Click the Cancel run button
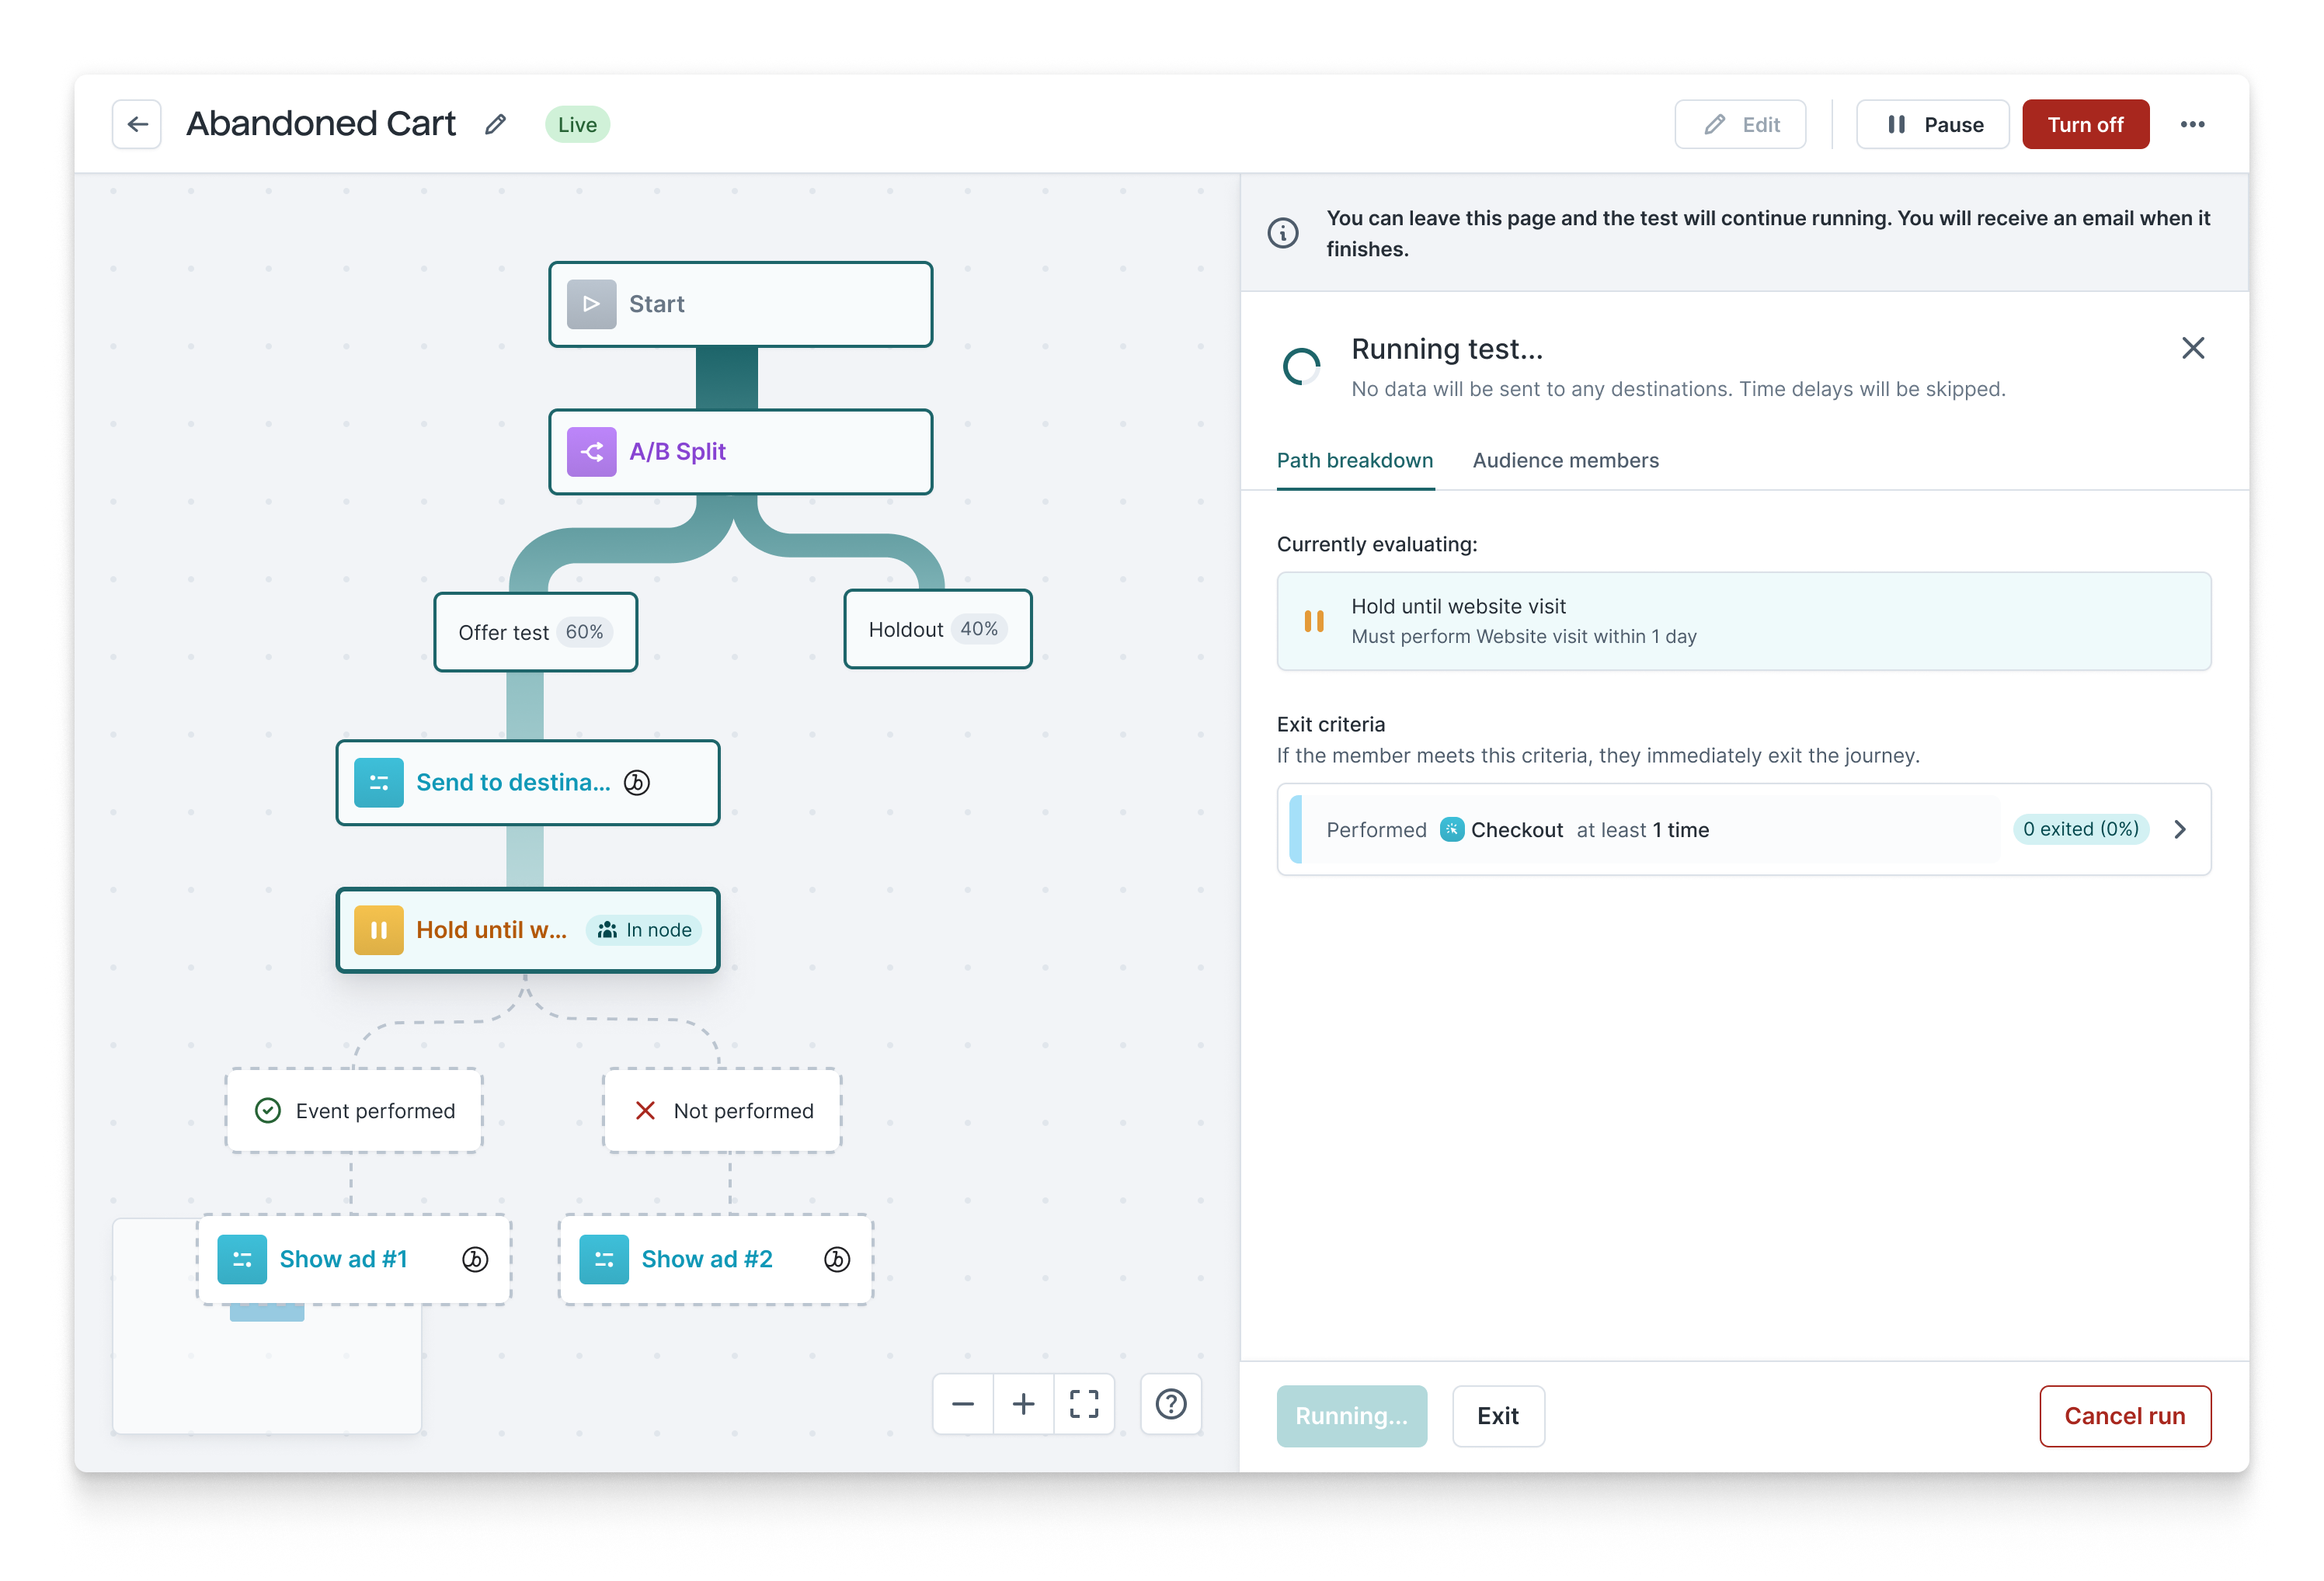2324x1581 pixels. point(2124,1416)
